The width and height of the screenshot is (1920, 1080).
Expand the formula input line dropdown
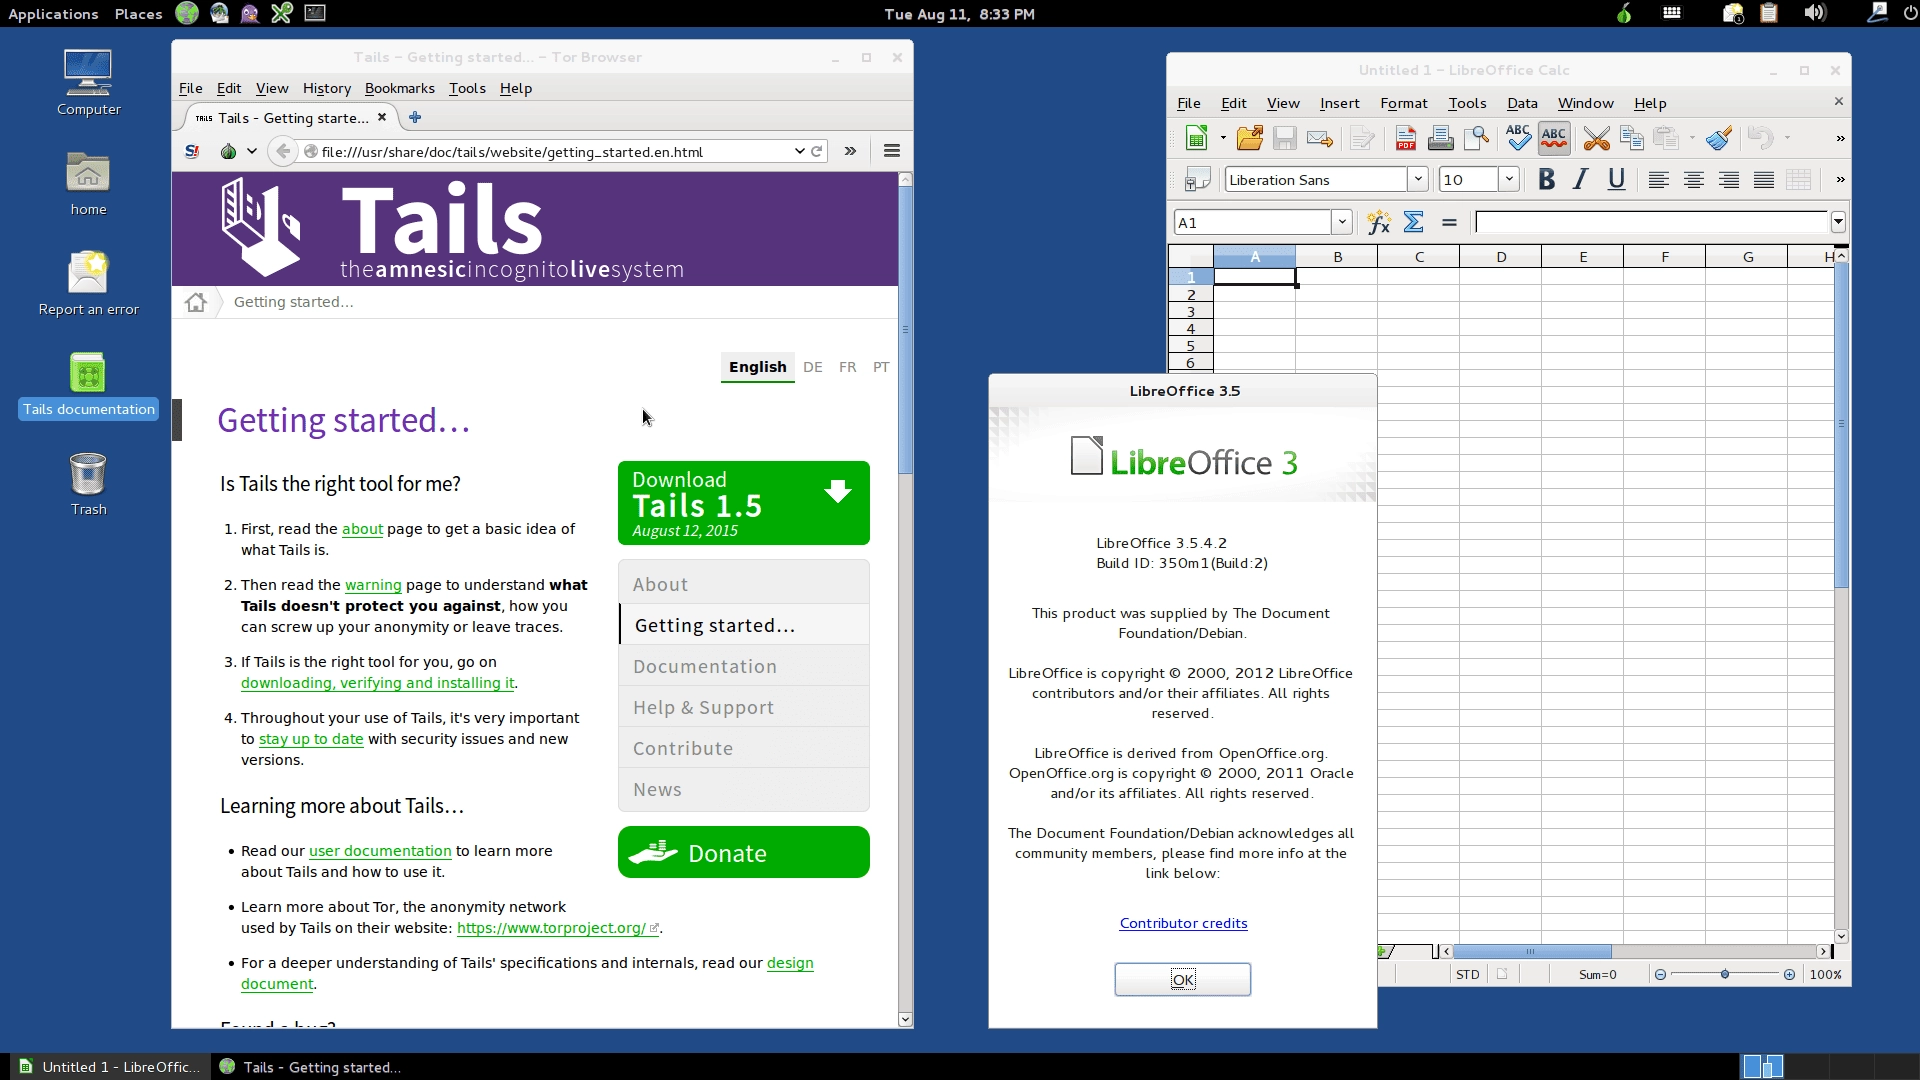coord(1838,222)
